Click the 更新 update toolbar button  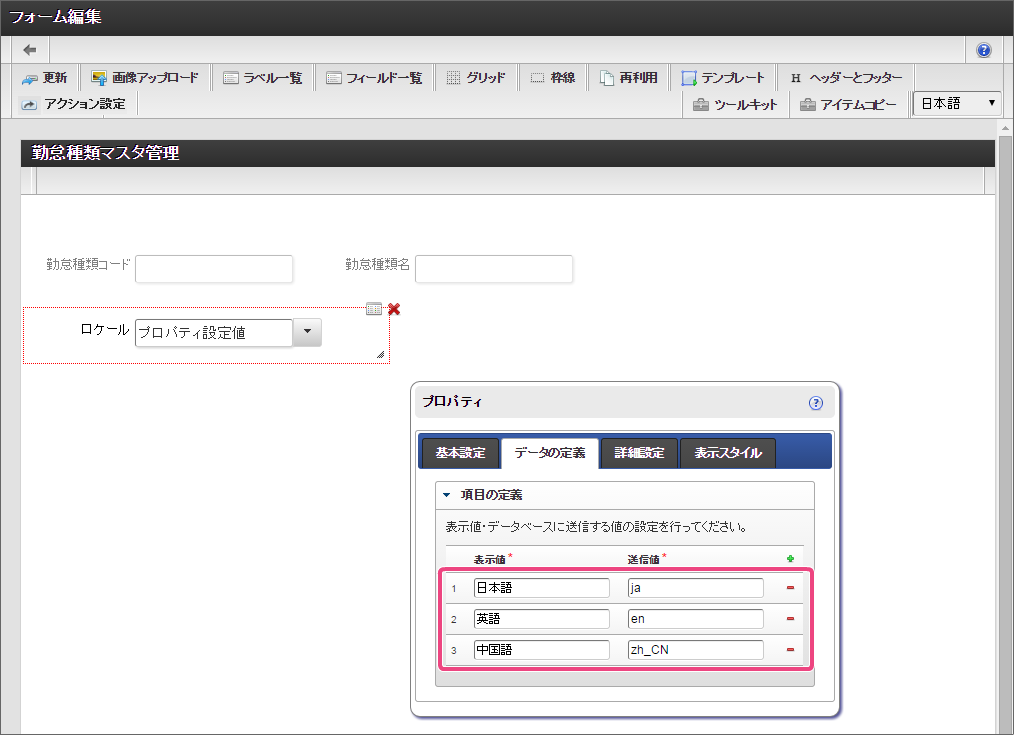click(45, 78)
